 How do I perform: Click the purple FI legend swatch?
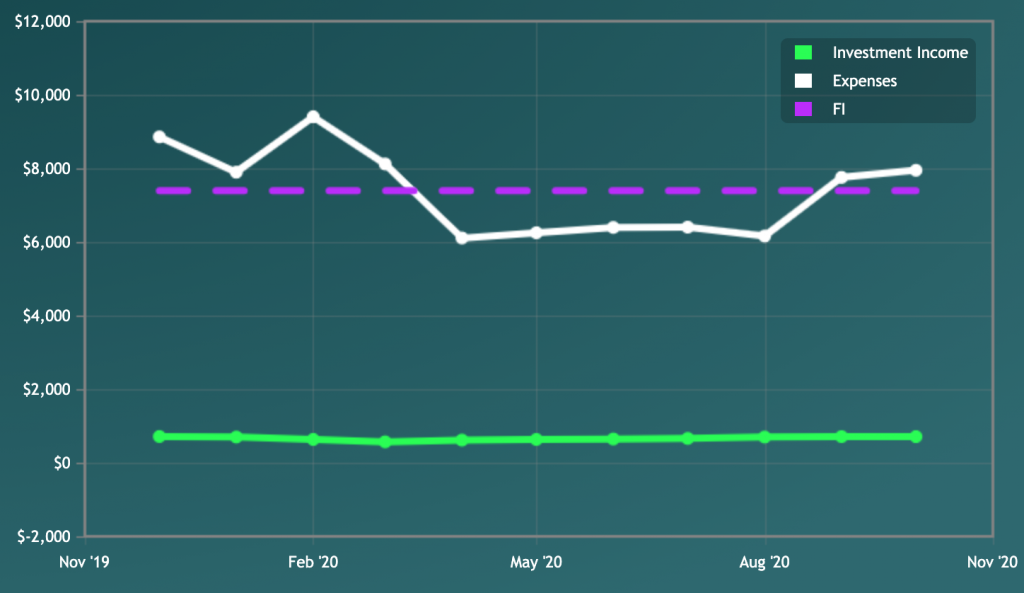coord(802,109)
